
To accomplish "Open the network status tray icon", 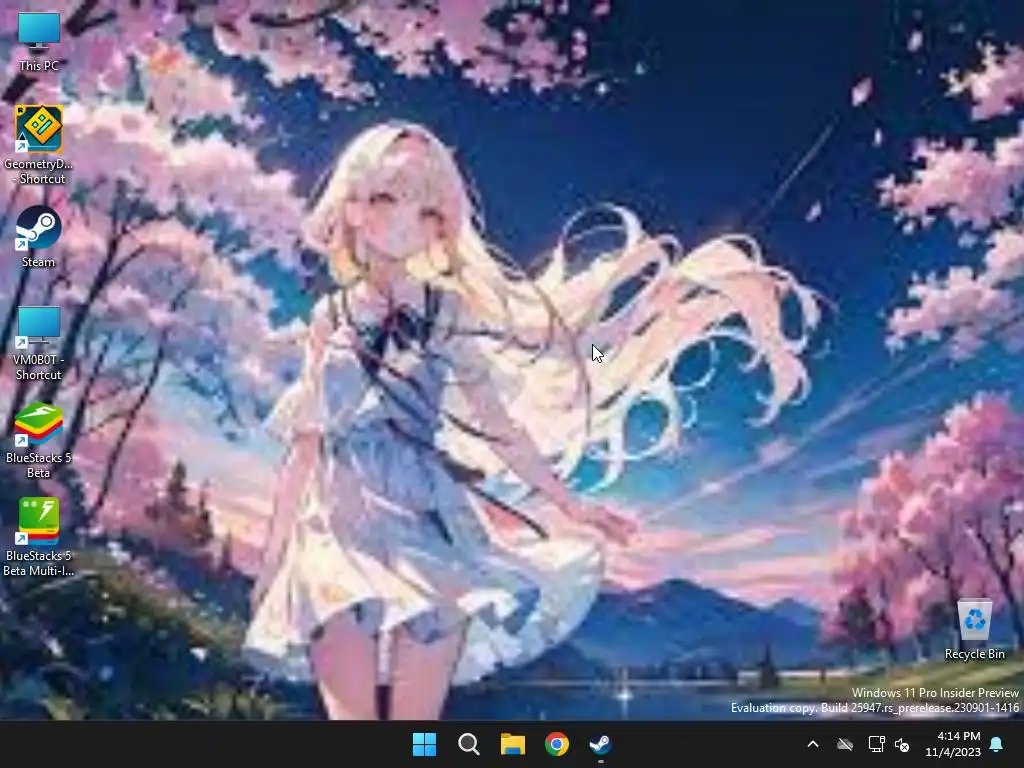I will click(x=876, y=744).
